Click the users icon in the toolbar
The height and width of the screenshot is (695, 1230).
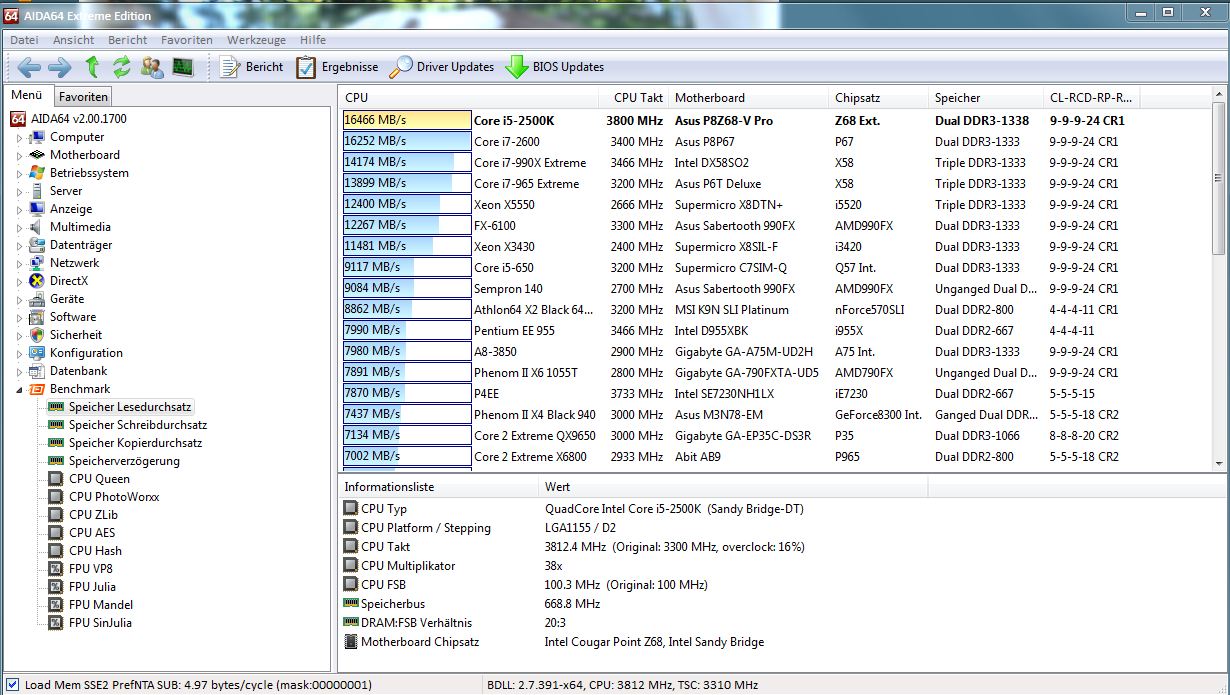point(152,67)
